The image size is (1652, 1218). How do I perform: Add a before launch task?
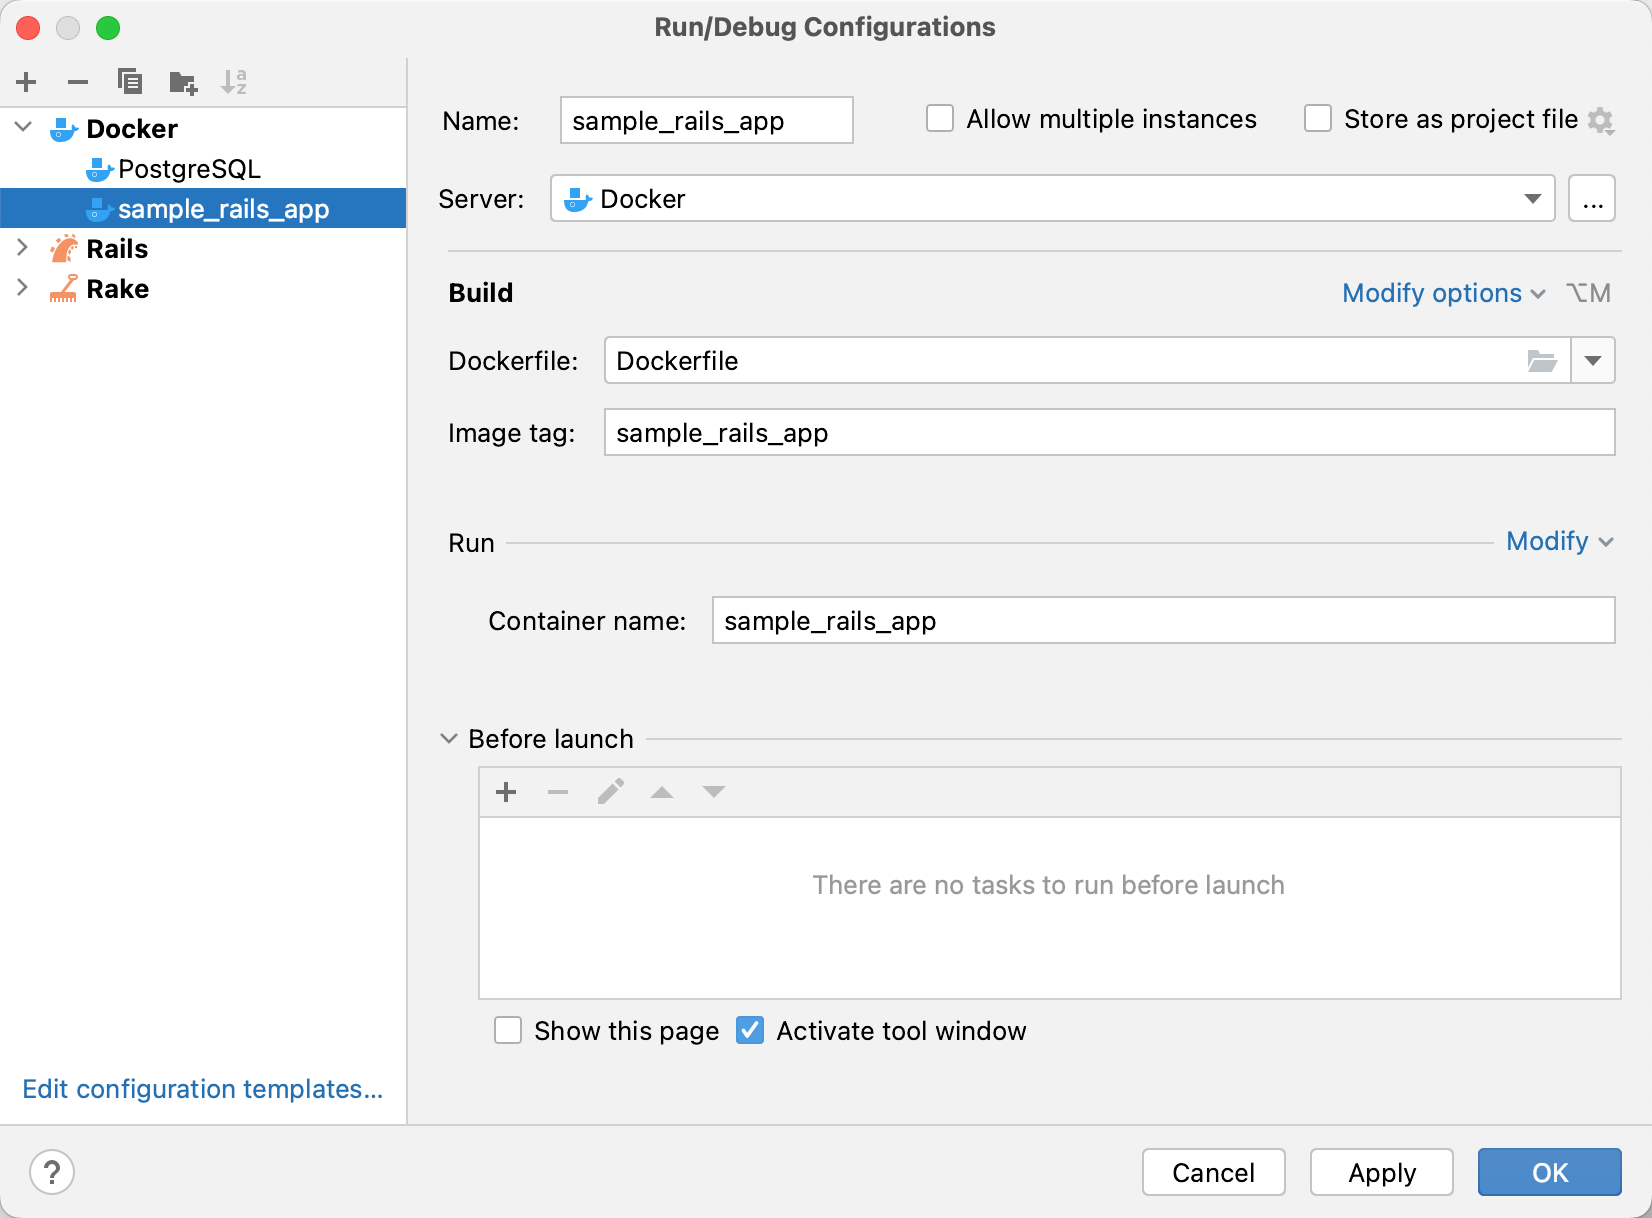point(506,792)
